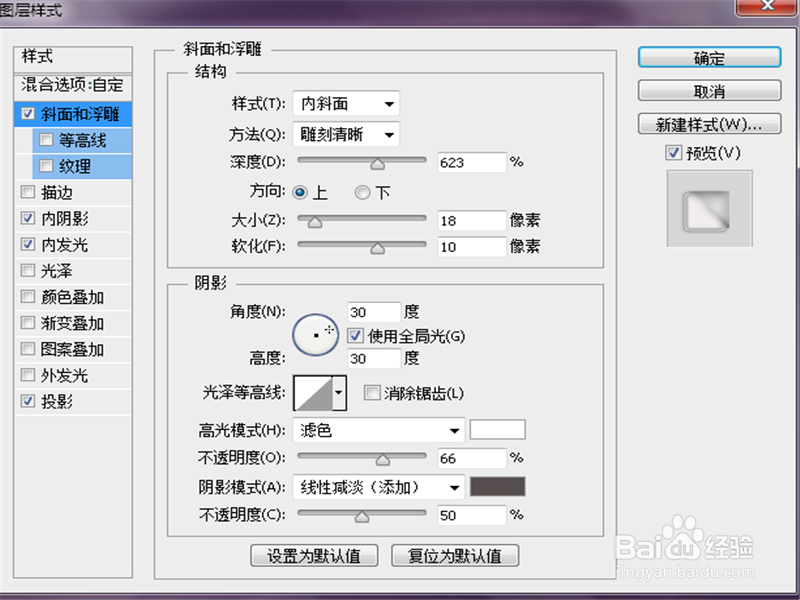Click the shadow opacity field 50
800x600 pixels.
tap(471, 515)
